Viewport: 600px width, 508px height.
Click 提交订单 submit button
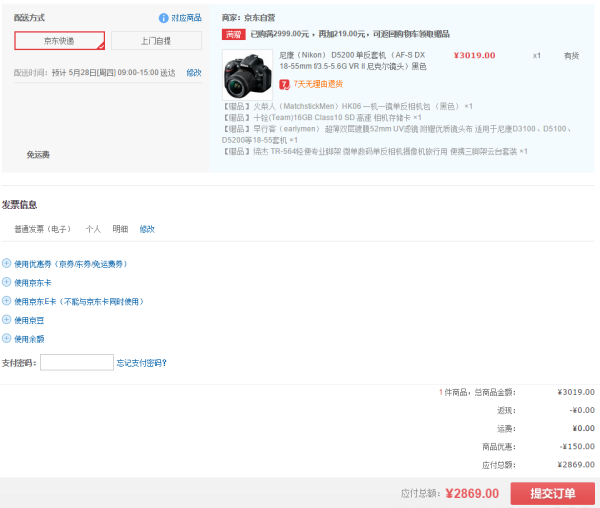pos(553,493)
